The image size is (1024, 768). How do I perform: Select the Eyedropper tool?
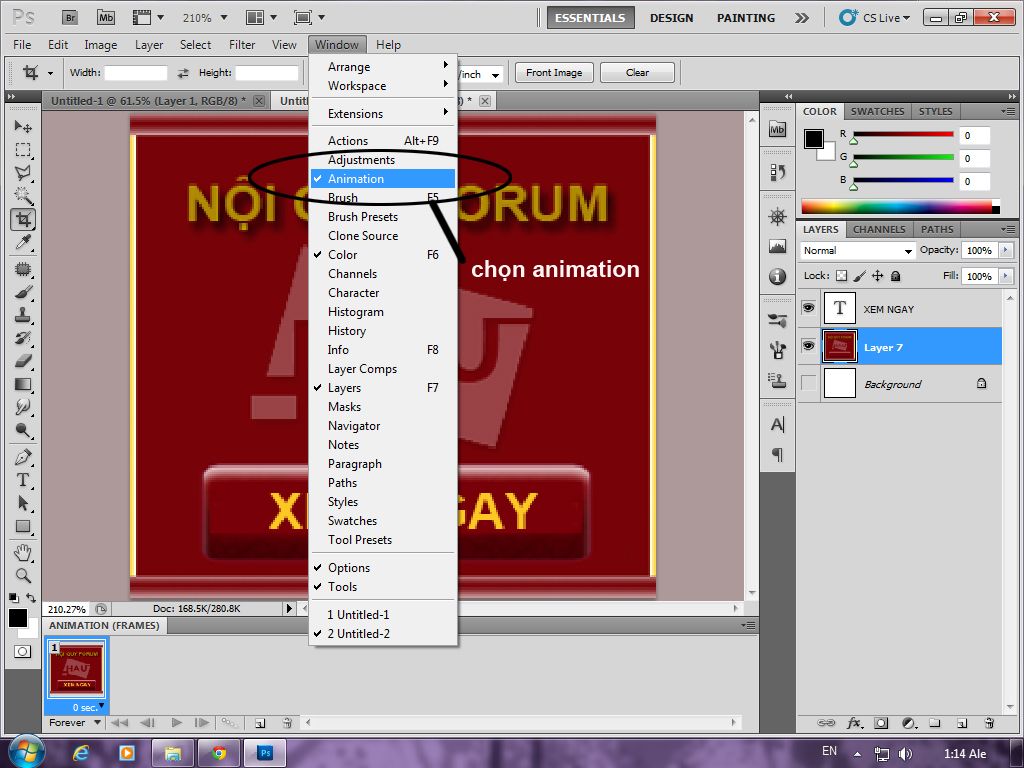[x=23, y=243]
